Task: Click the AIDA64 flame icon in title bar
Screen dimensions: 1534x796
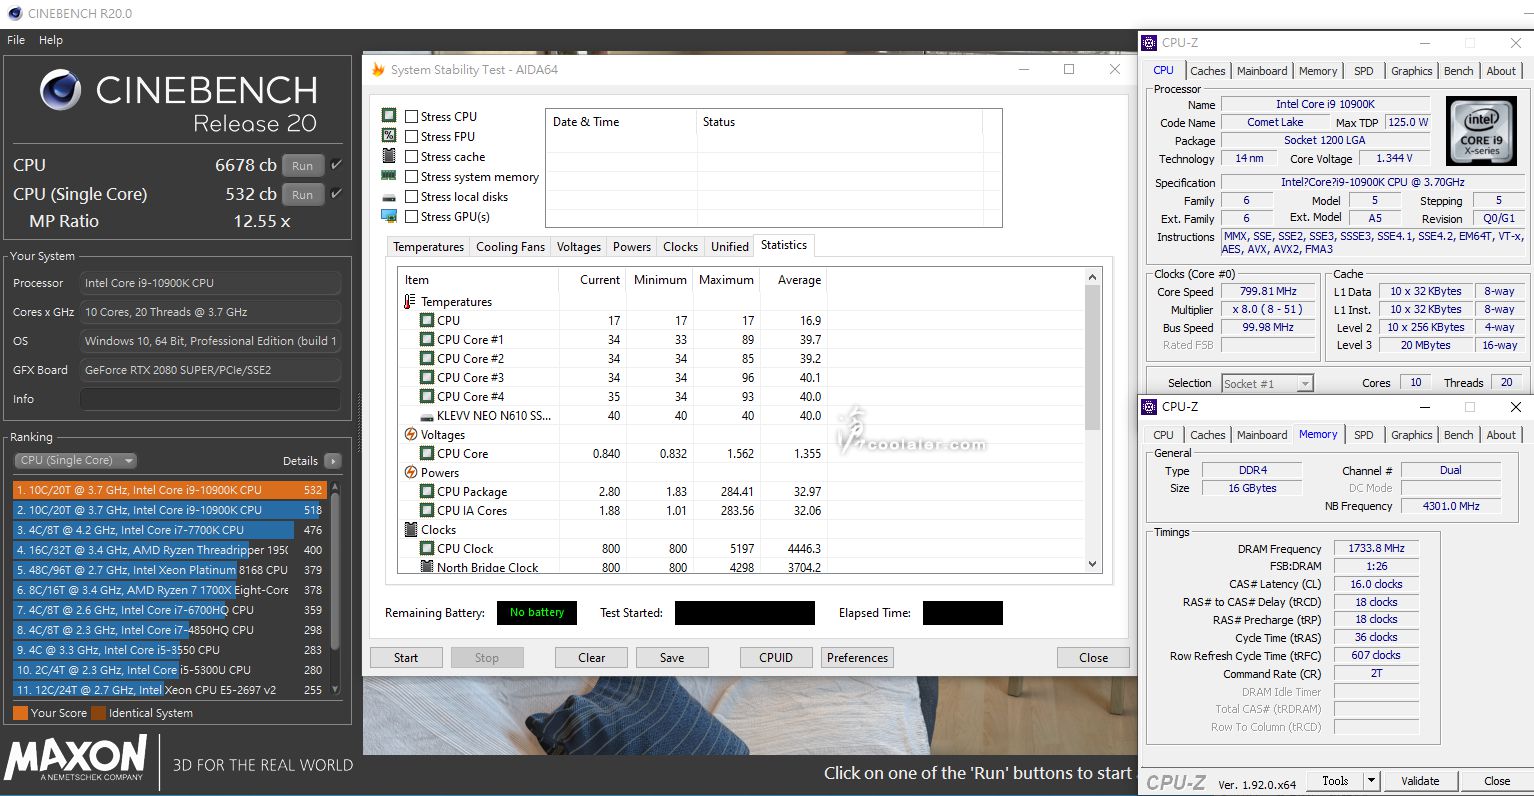Action: click(378, 70)
